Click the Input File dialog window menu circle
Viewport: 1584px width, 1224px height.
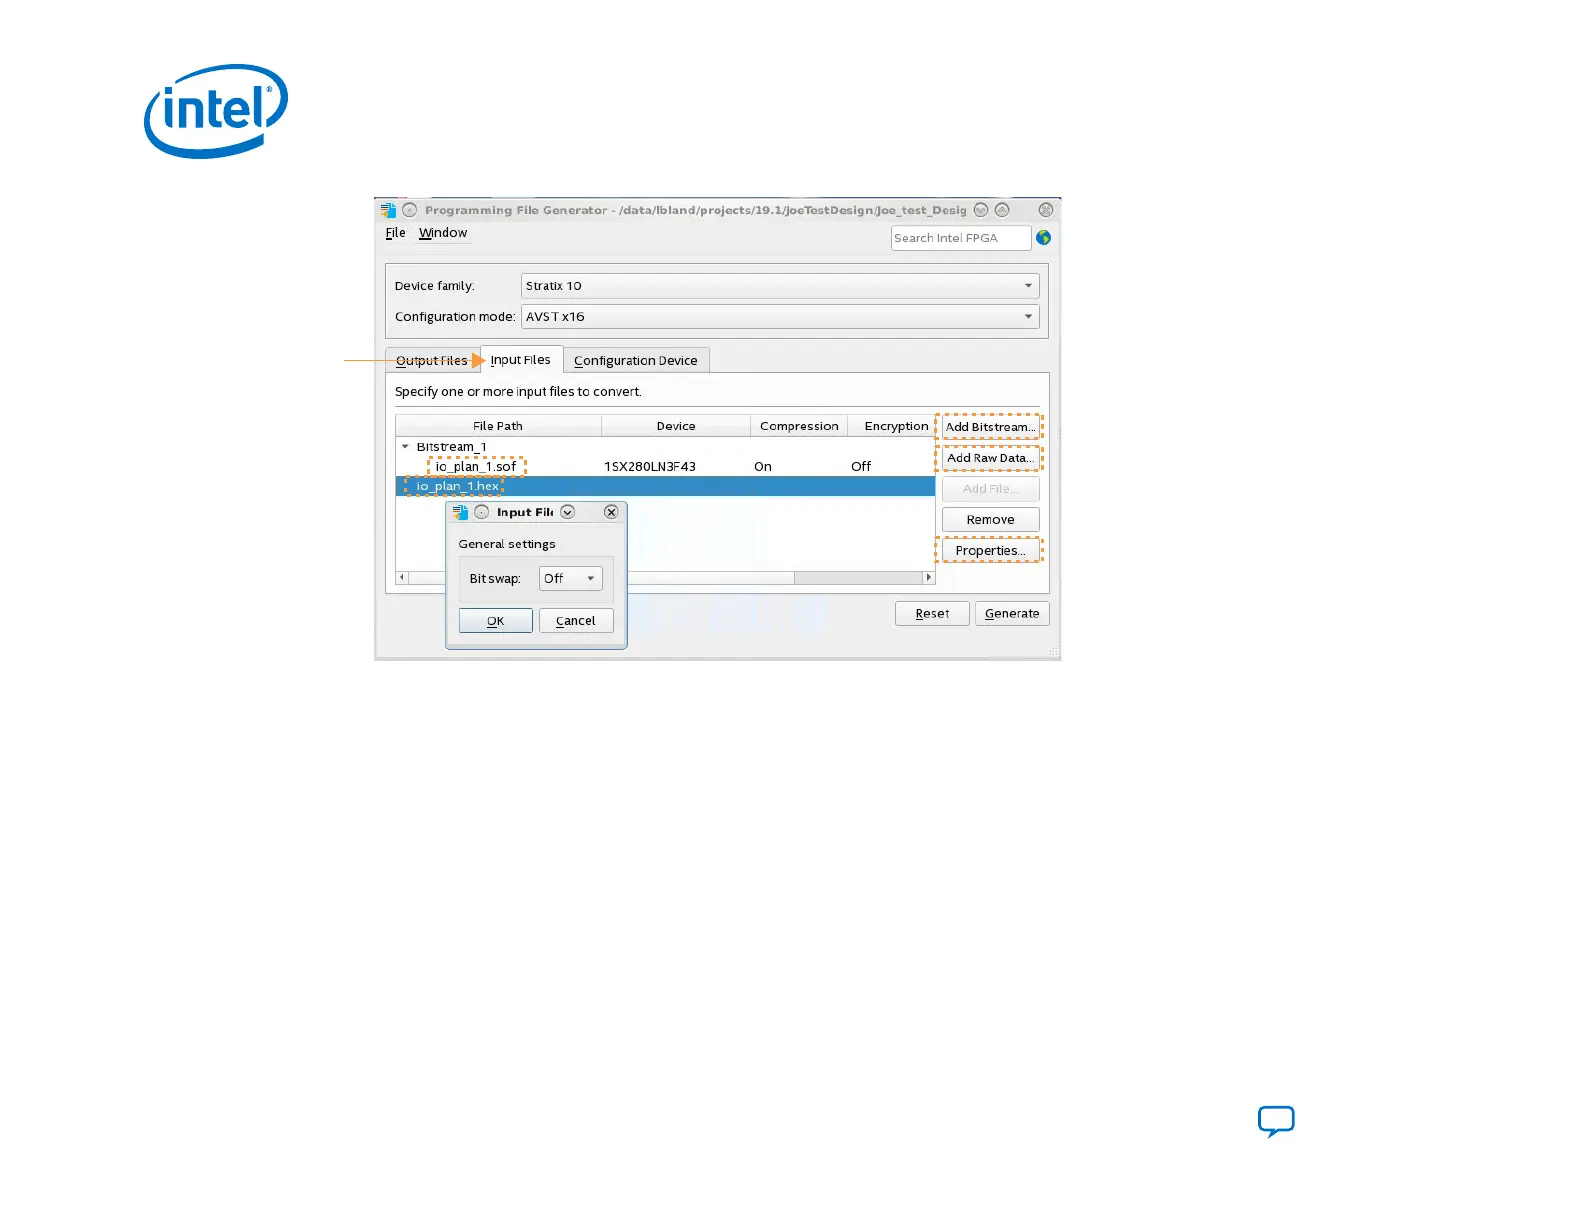[482, 512]
